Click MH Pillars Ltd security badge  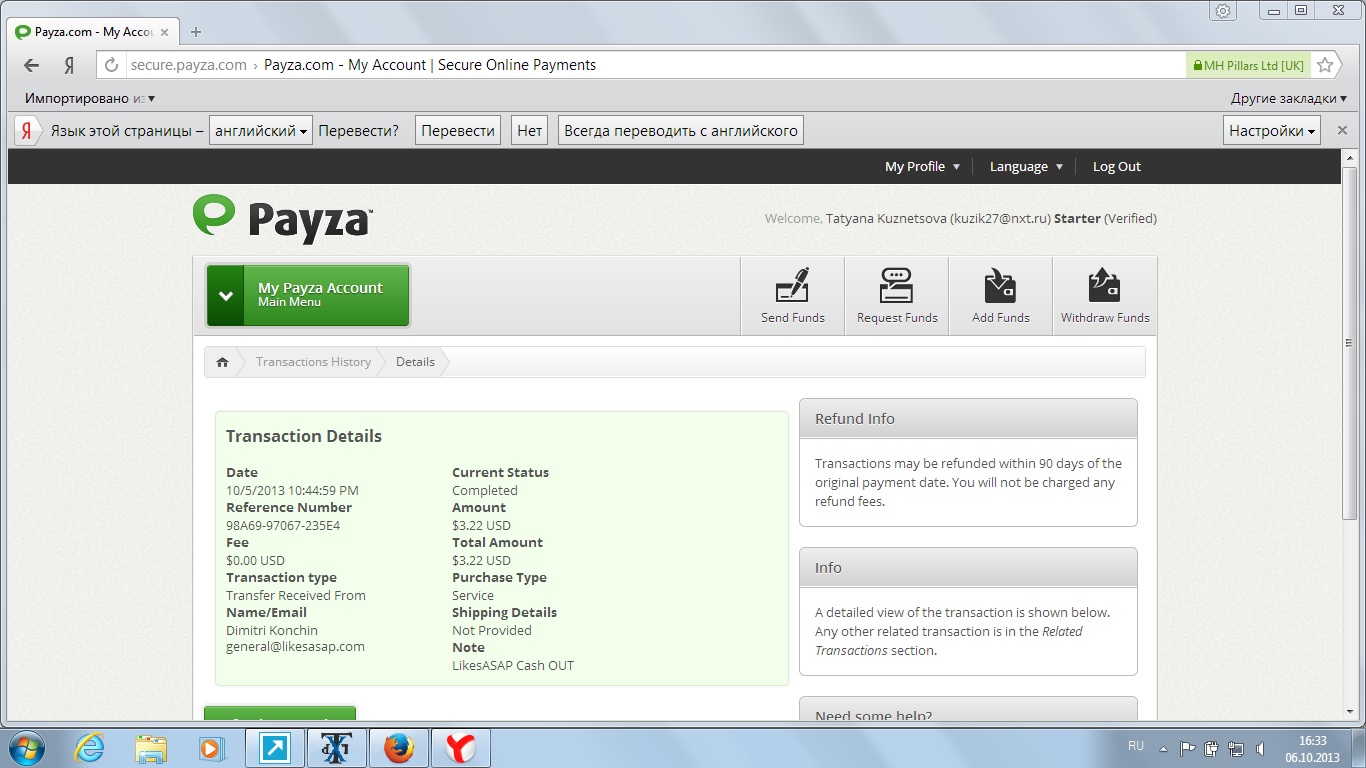pyautogui.click(x=1247, y=65)
